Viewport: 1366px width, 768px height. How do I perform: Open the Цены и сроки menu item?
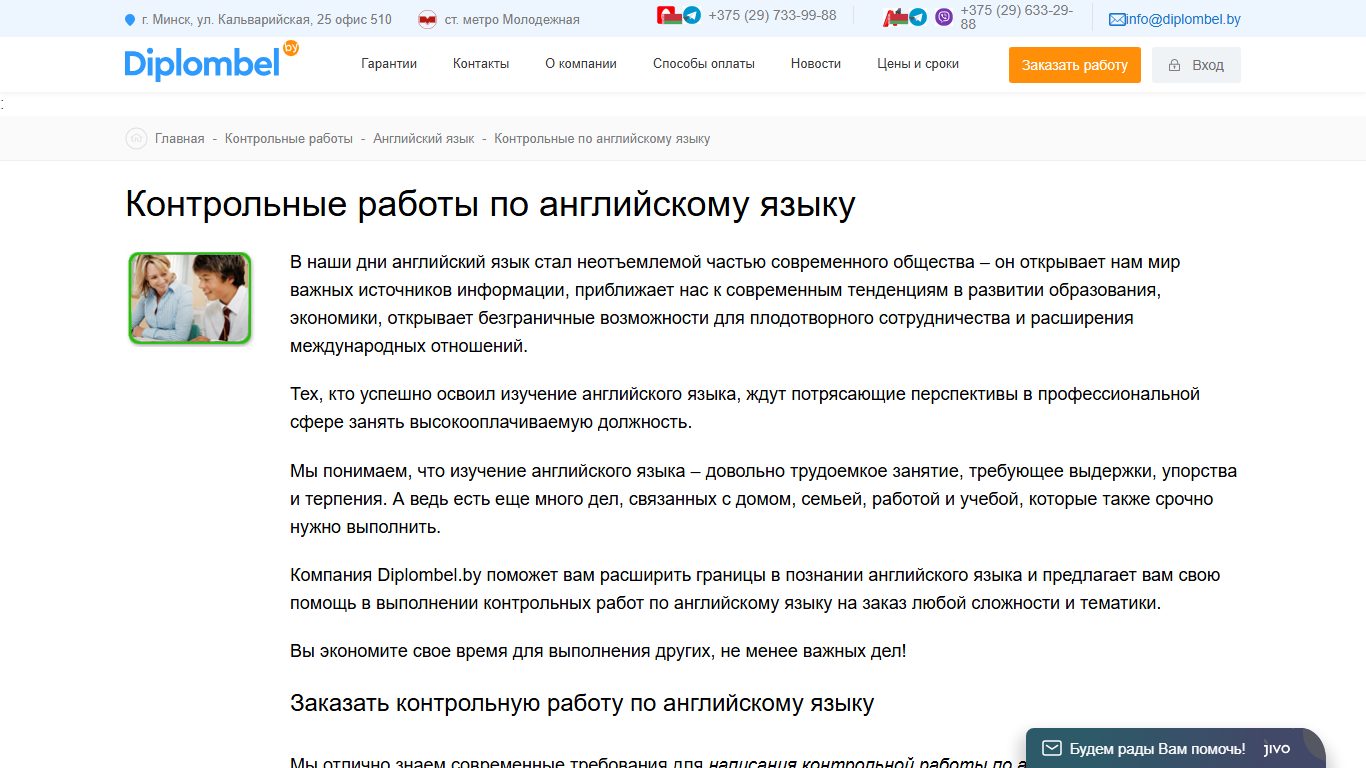click(918, 64)
